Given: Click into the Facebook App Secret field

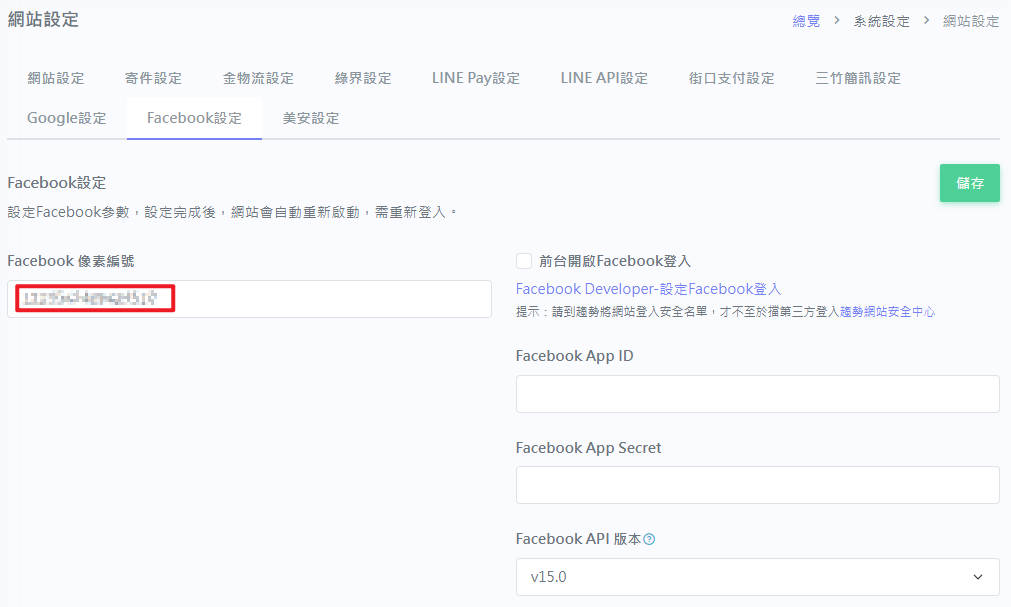Looking at the screenshot, I should click(x=757, y=485).
